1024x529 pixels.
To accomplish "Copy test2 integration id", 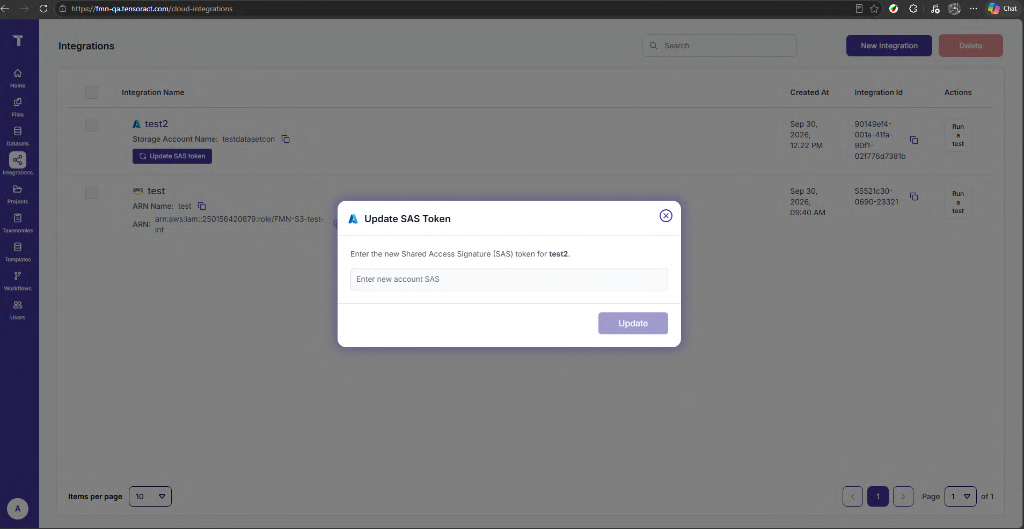I will pos(914,140).
